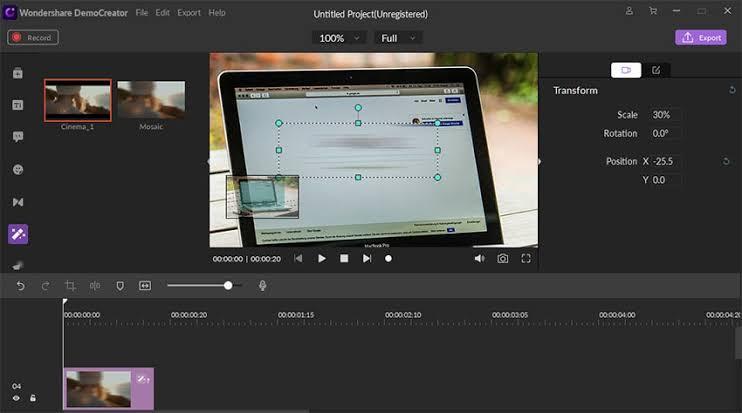Click the record dot in playback controls
742x413 pixels.
389,259
